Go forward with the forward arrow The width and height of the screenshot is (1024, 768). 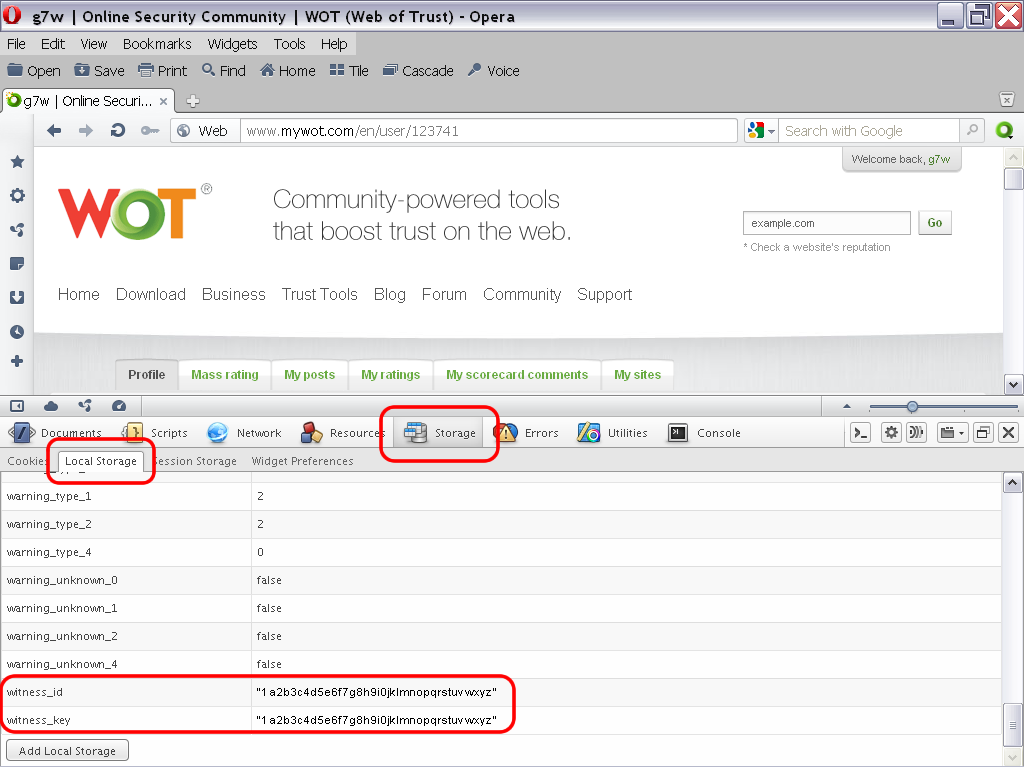[x=86, y=131]
